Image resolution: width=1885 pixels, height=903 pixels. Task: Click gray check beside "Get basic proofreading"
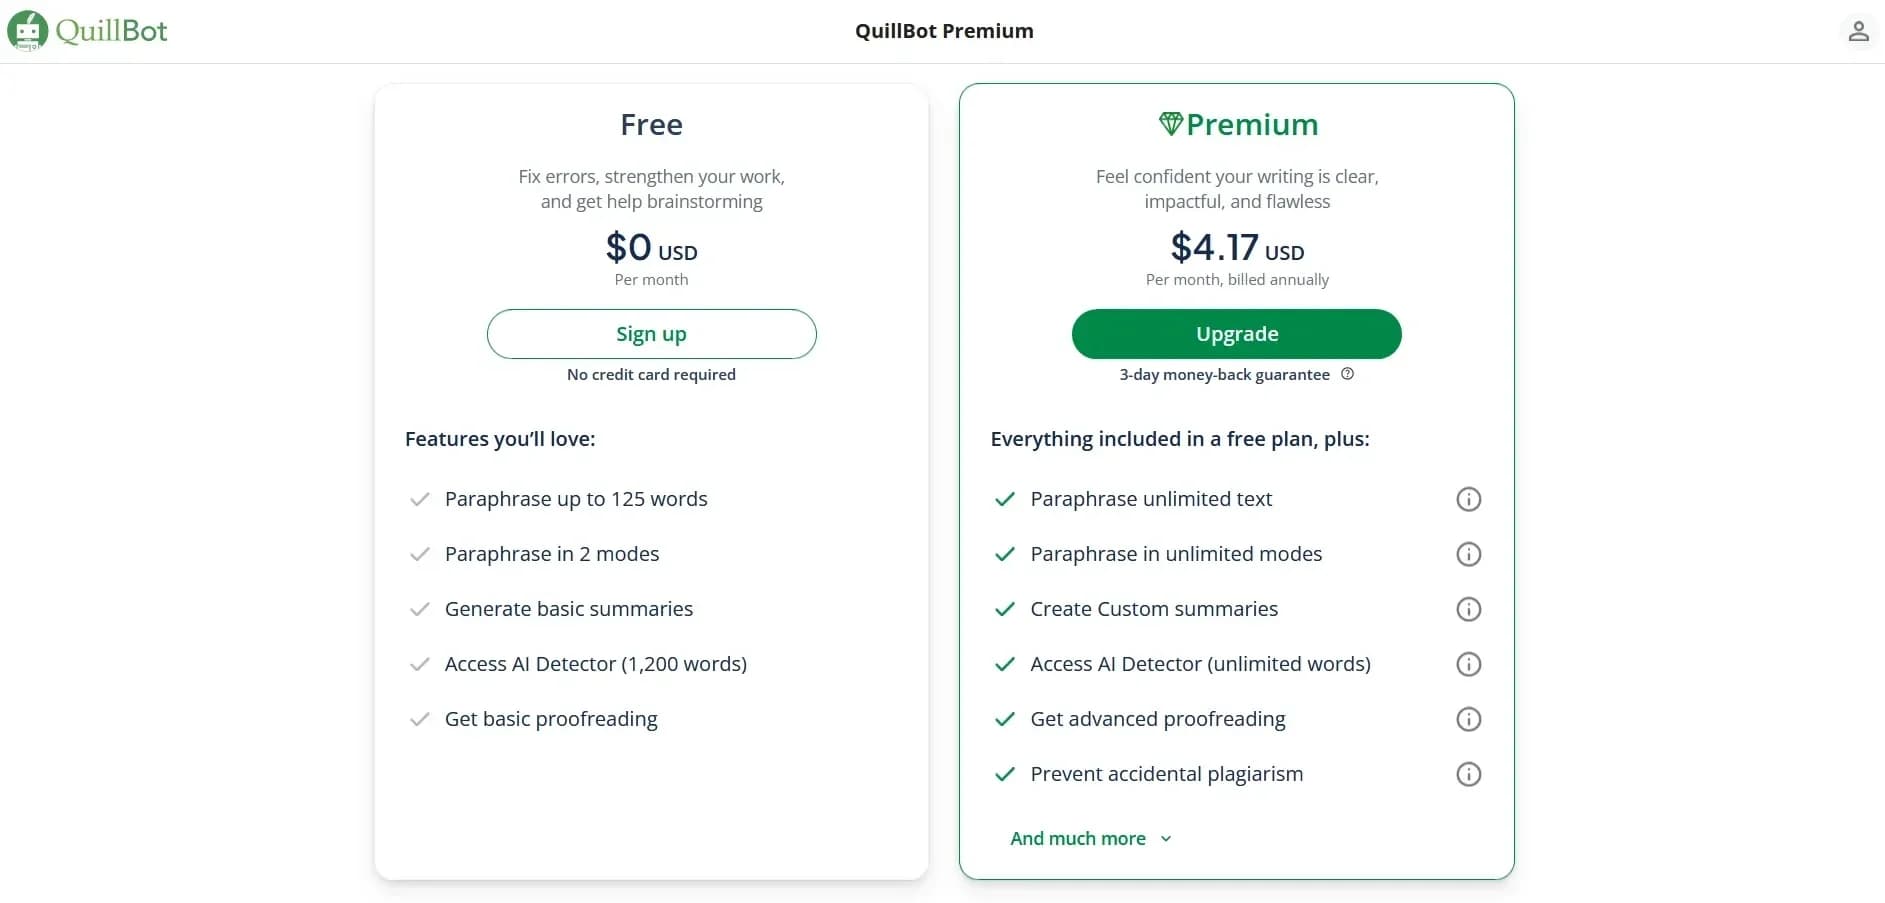tap(419, 719)
